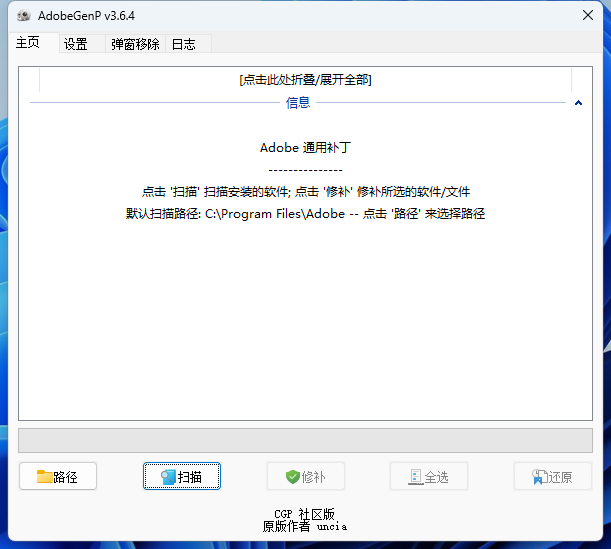Screen dimensions: 611x549
Task: Click the '原版作者 uncia' footer text
Action: 305,527
